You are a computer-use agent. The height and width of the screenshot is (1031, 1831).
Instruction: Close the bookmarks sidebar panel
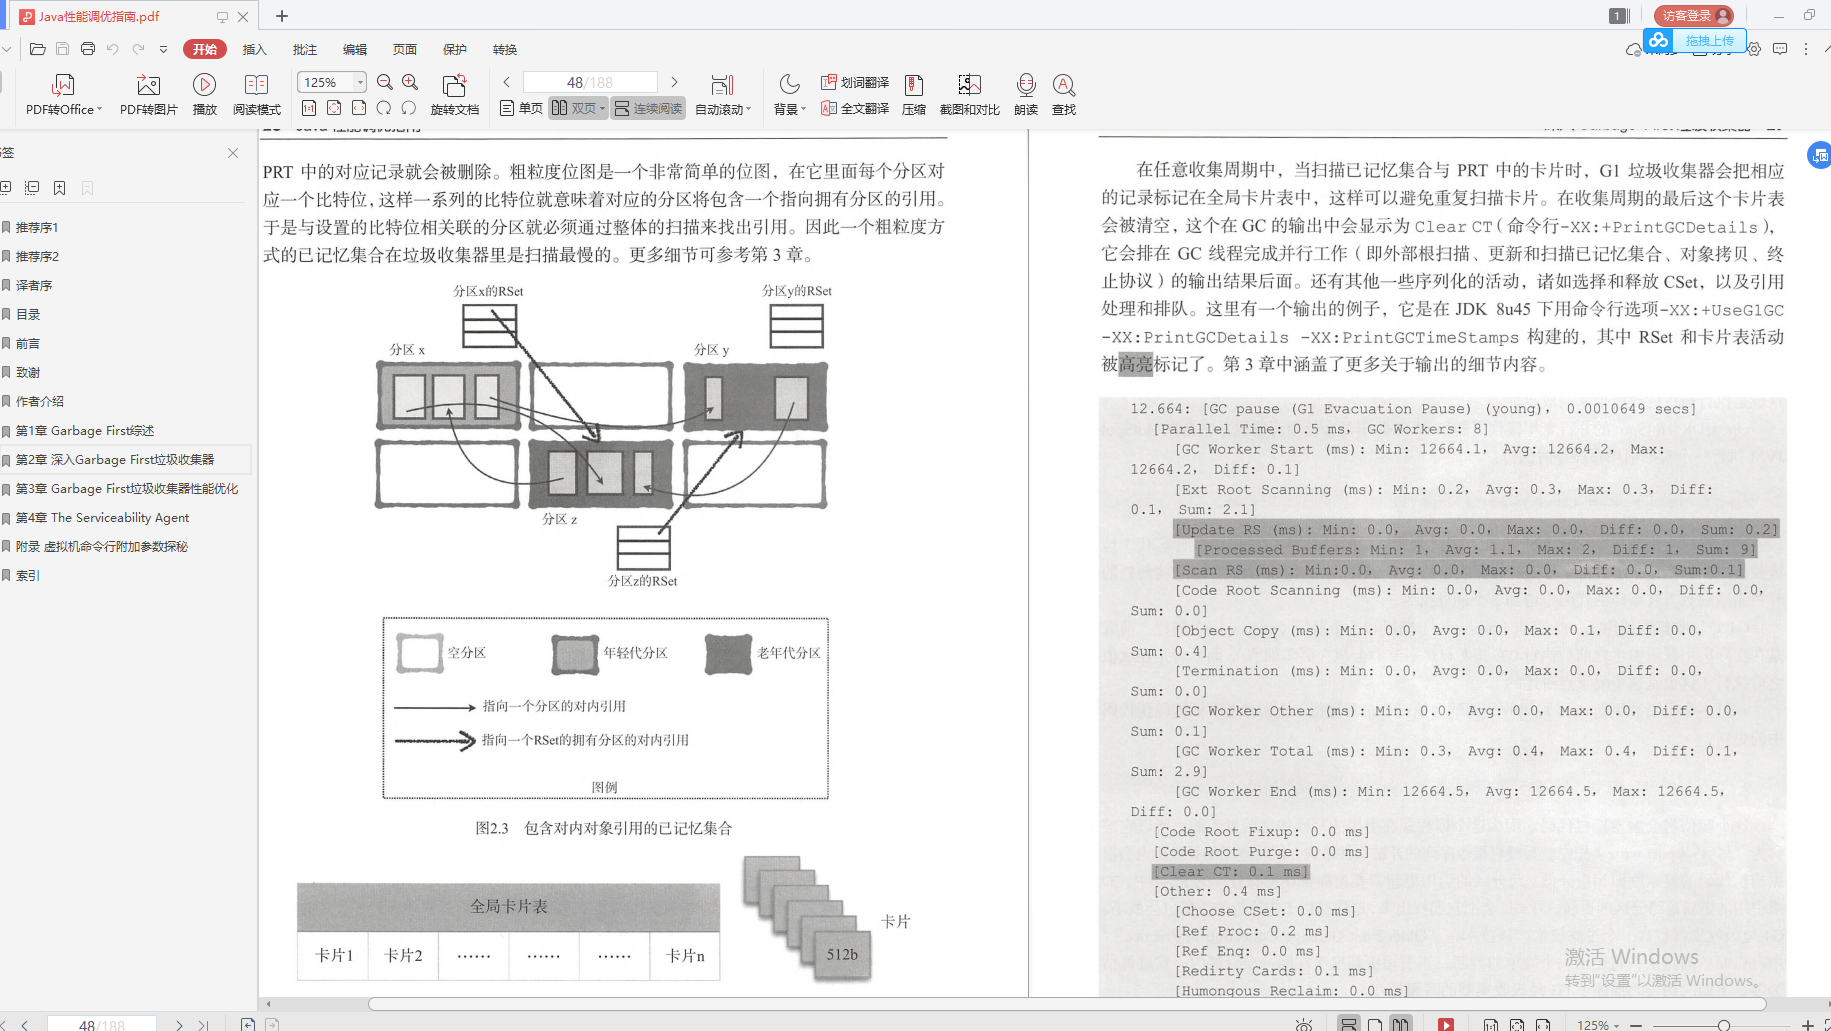(x=233, y=153)
